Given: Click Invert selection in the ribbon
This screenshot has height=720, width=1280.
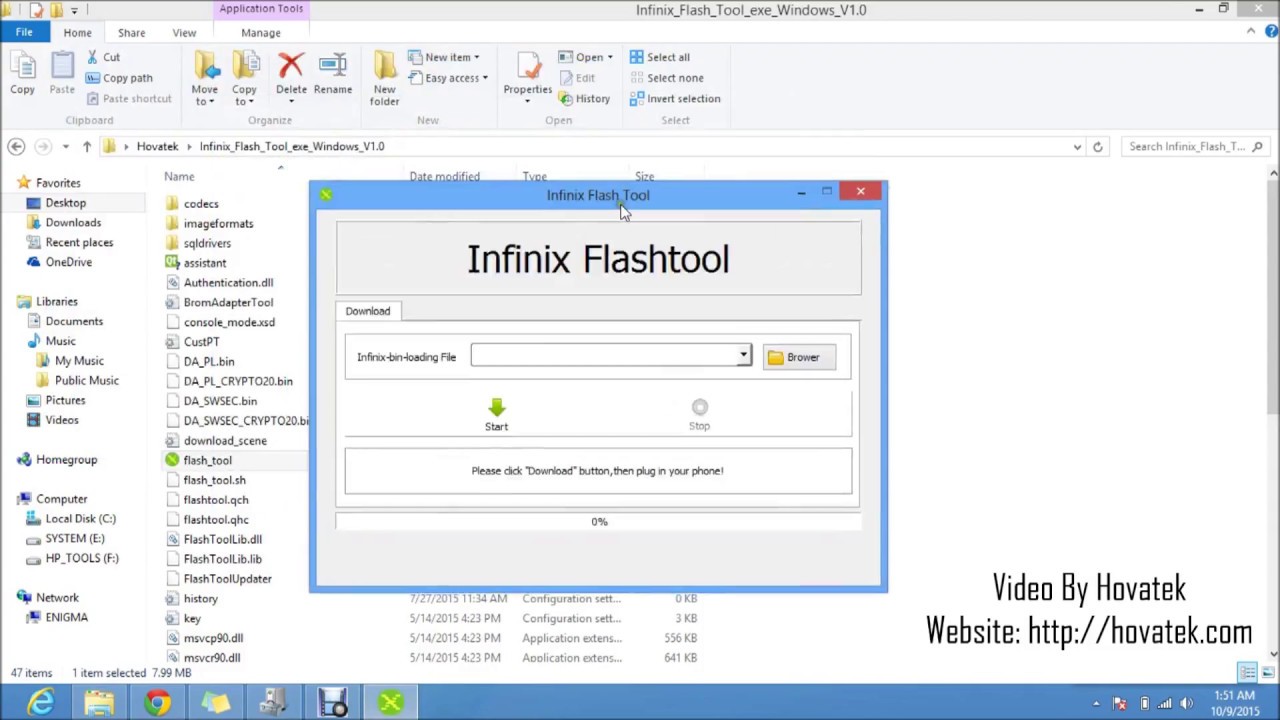Looking at the screenshot, I should click(x=675, y=98).
